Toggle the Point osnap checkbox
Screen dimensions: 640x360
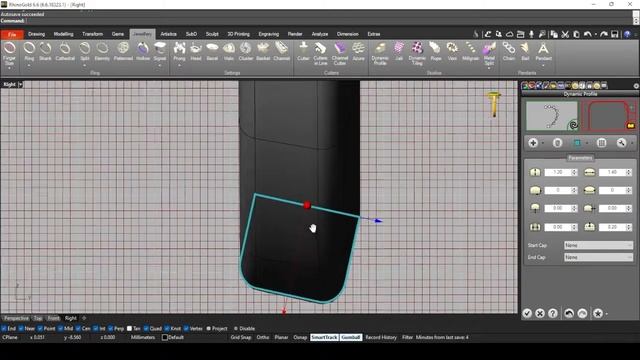tap(40, 328)
